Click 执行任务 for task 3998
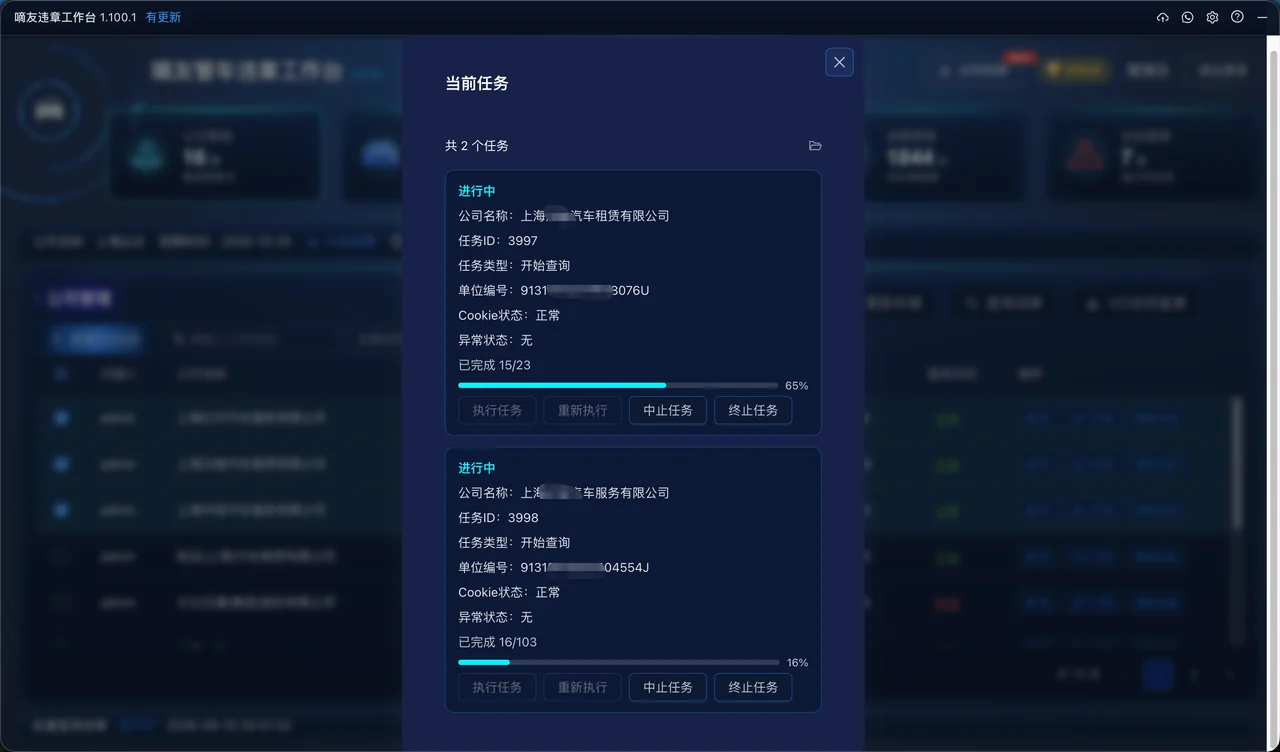 497,687
